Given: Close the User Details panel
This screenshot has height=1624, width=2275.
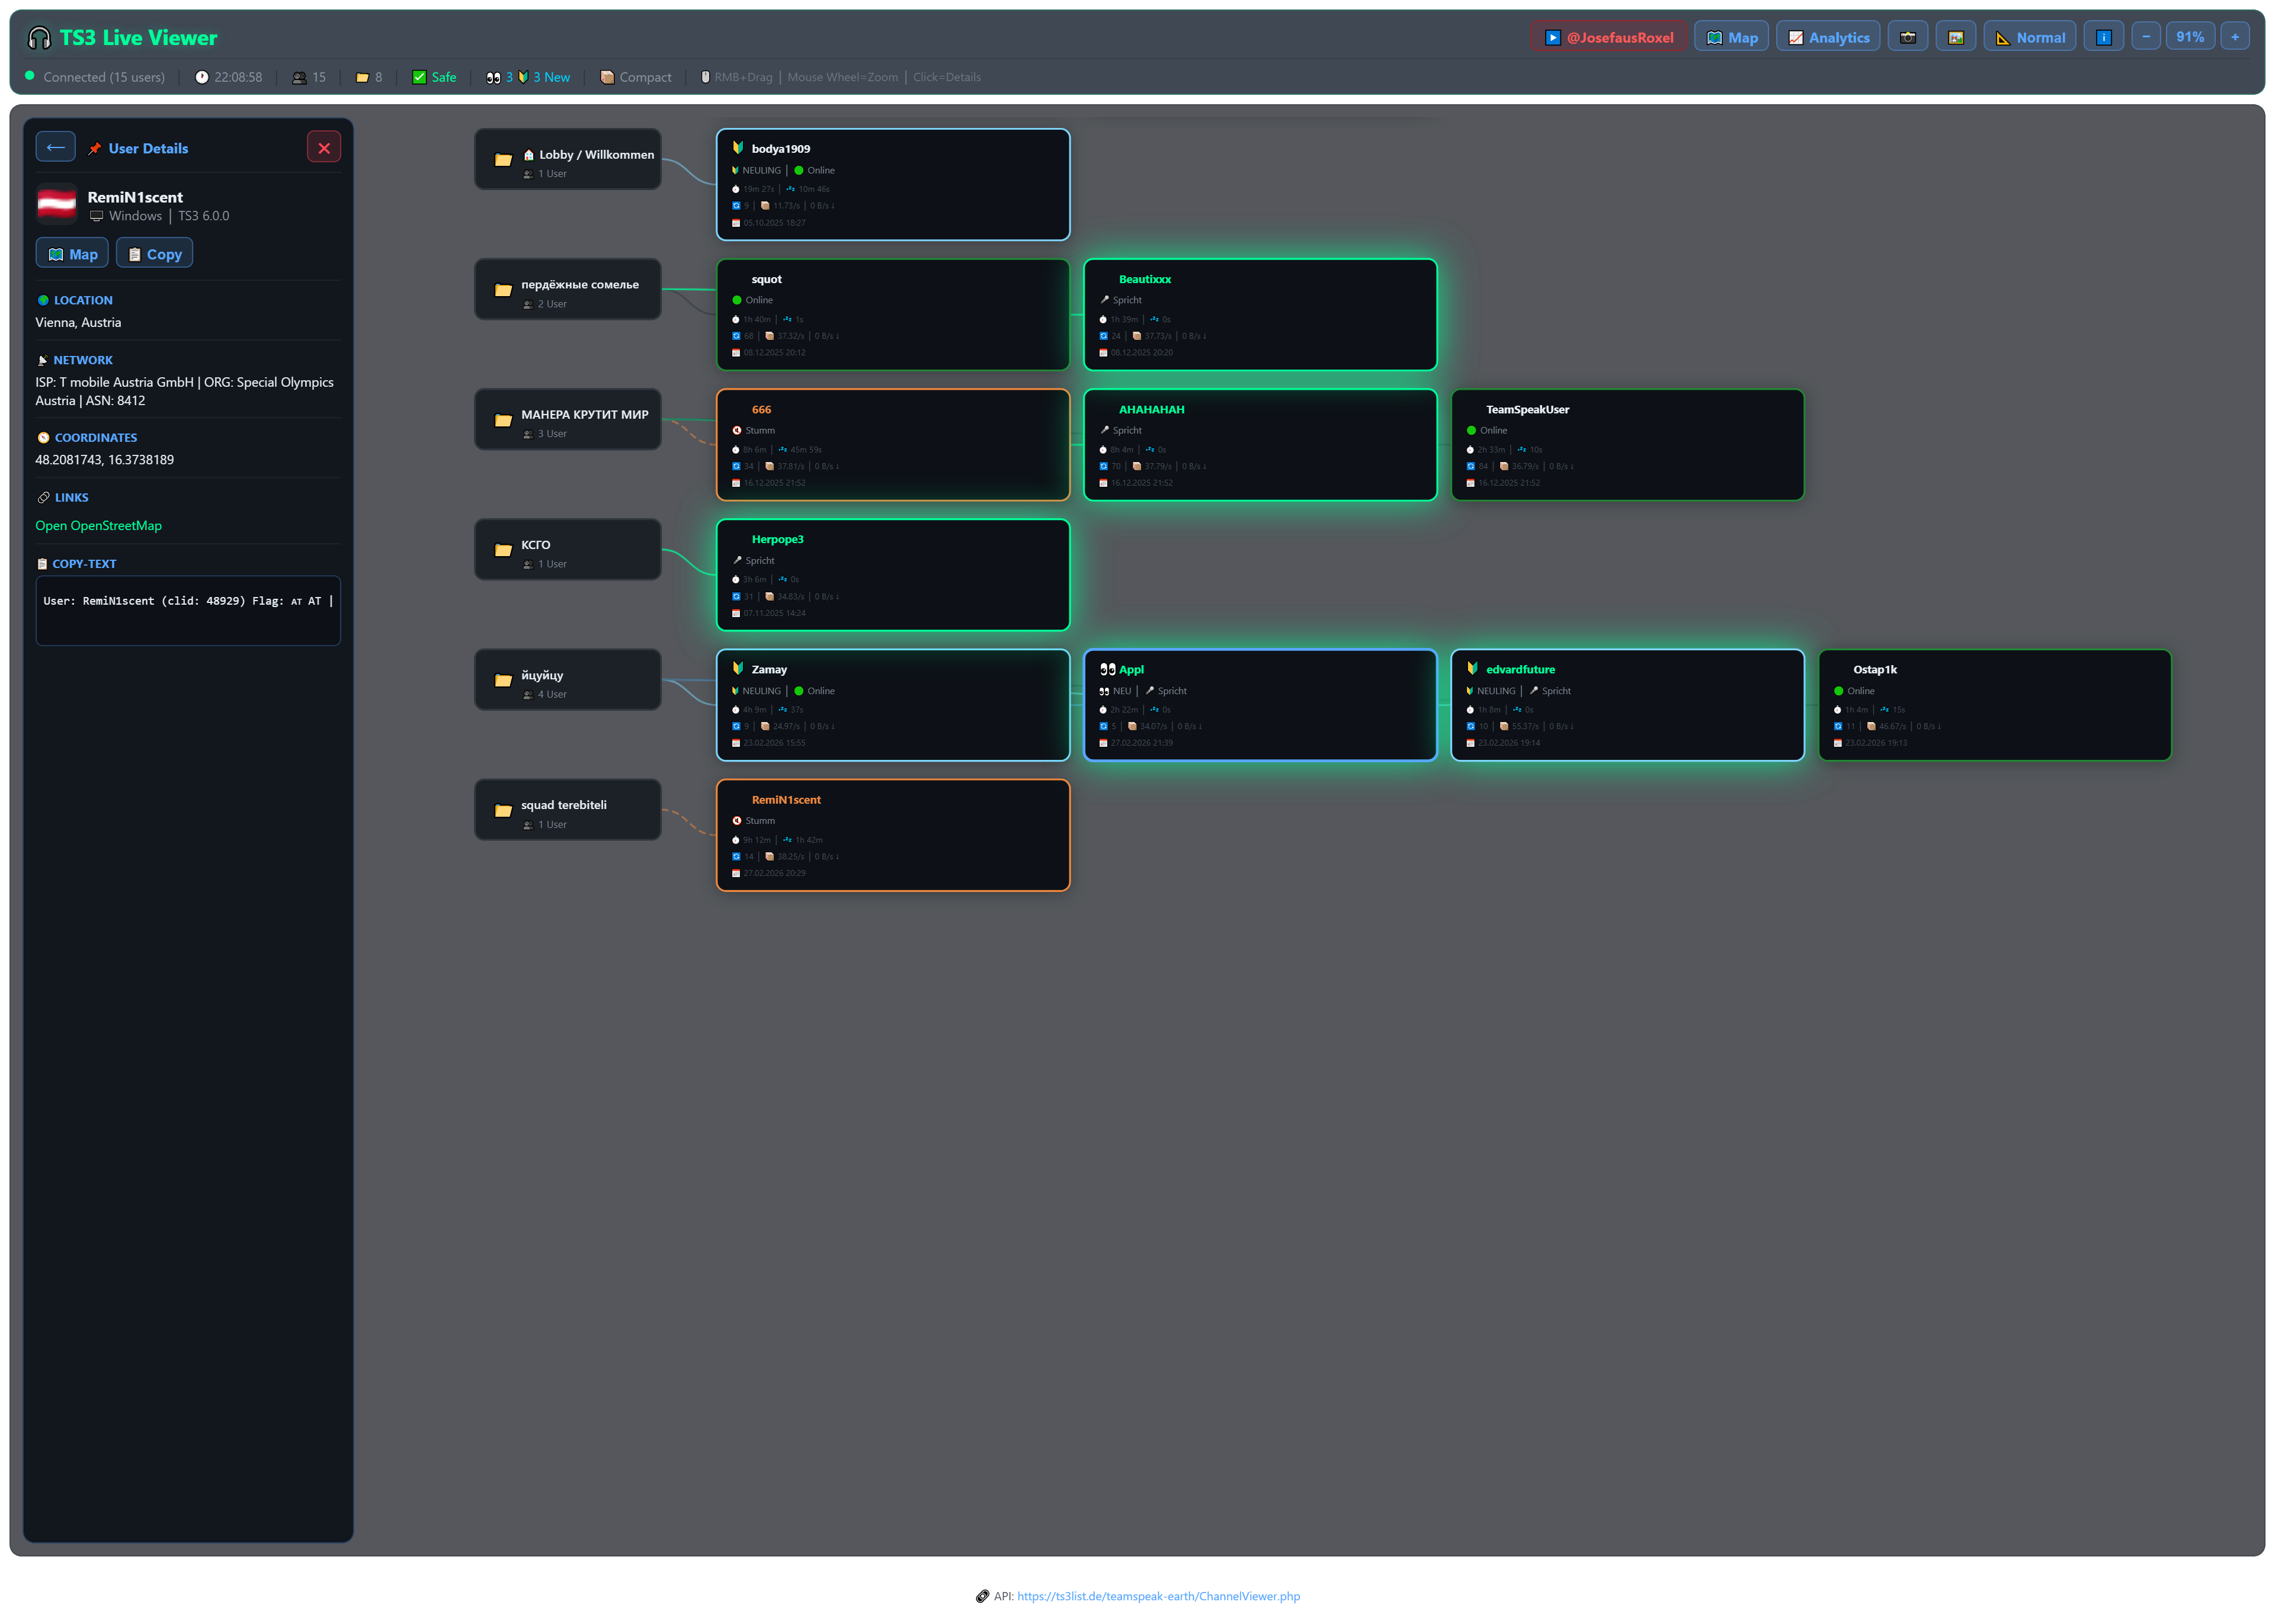Looking at the screenshot, I should point(323,148).
